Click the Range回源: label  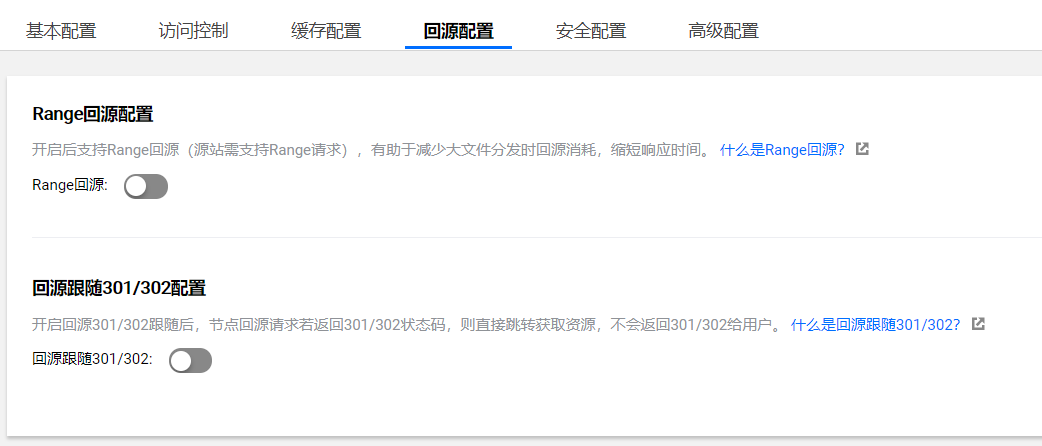pos(70,185)
